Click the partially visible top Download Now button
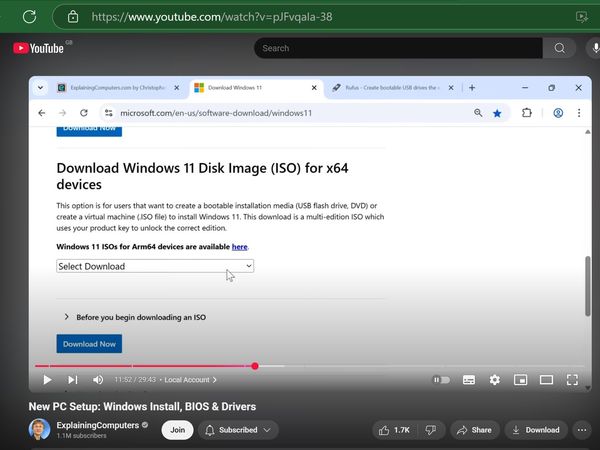The width and height of the screenshot is (600, 450). pyautogui.click(x=89, y=130)
